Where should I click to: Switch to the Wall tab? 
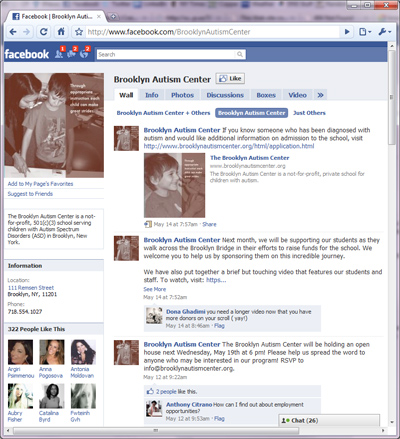(126, 95)
